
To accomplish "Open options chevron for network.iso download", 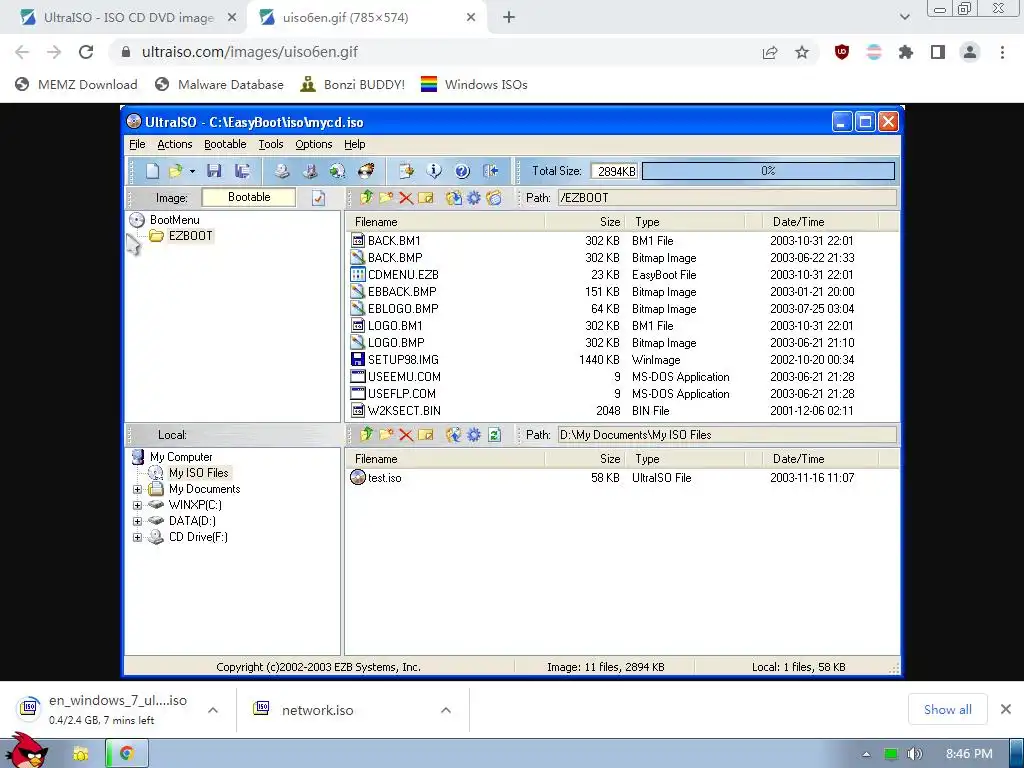I will click(x=446, y=710).
